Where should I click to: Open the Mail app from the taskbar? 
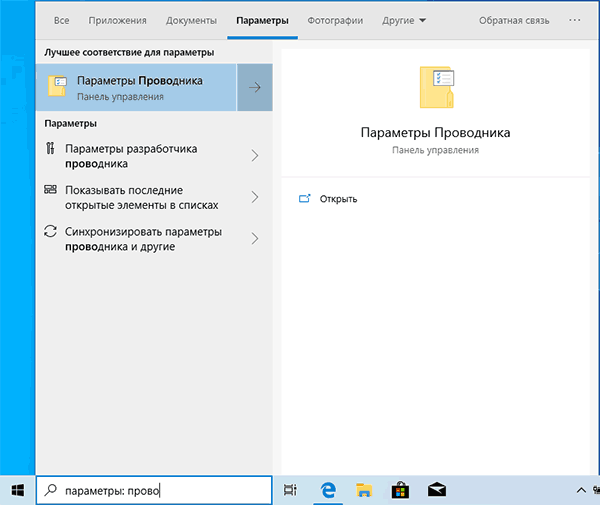437,490
